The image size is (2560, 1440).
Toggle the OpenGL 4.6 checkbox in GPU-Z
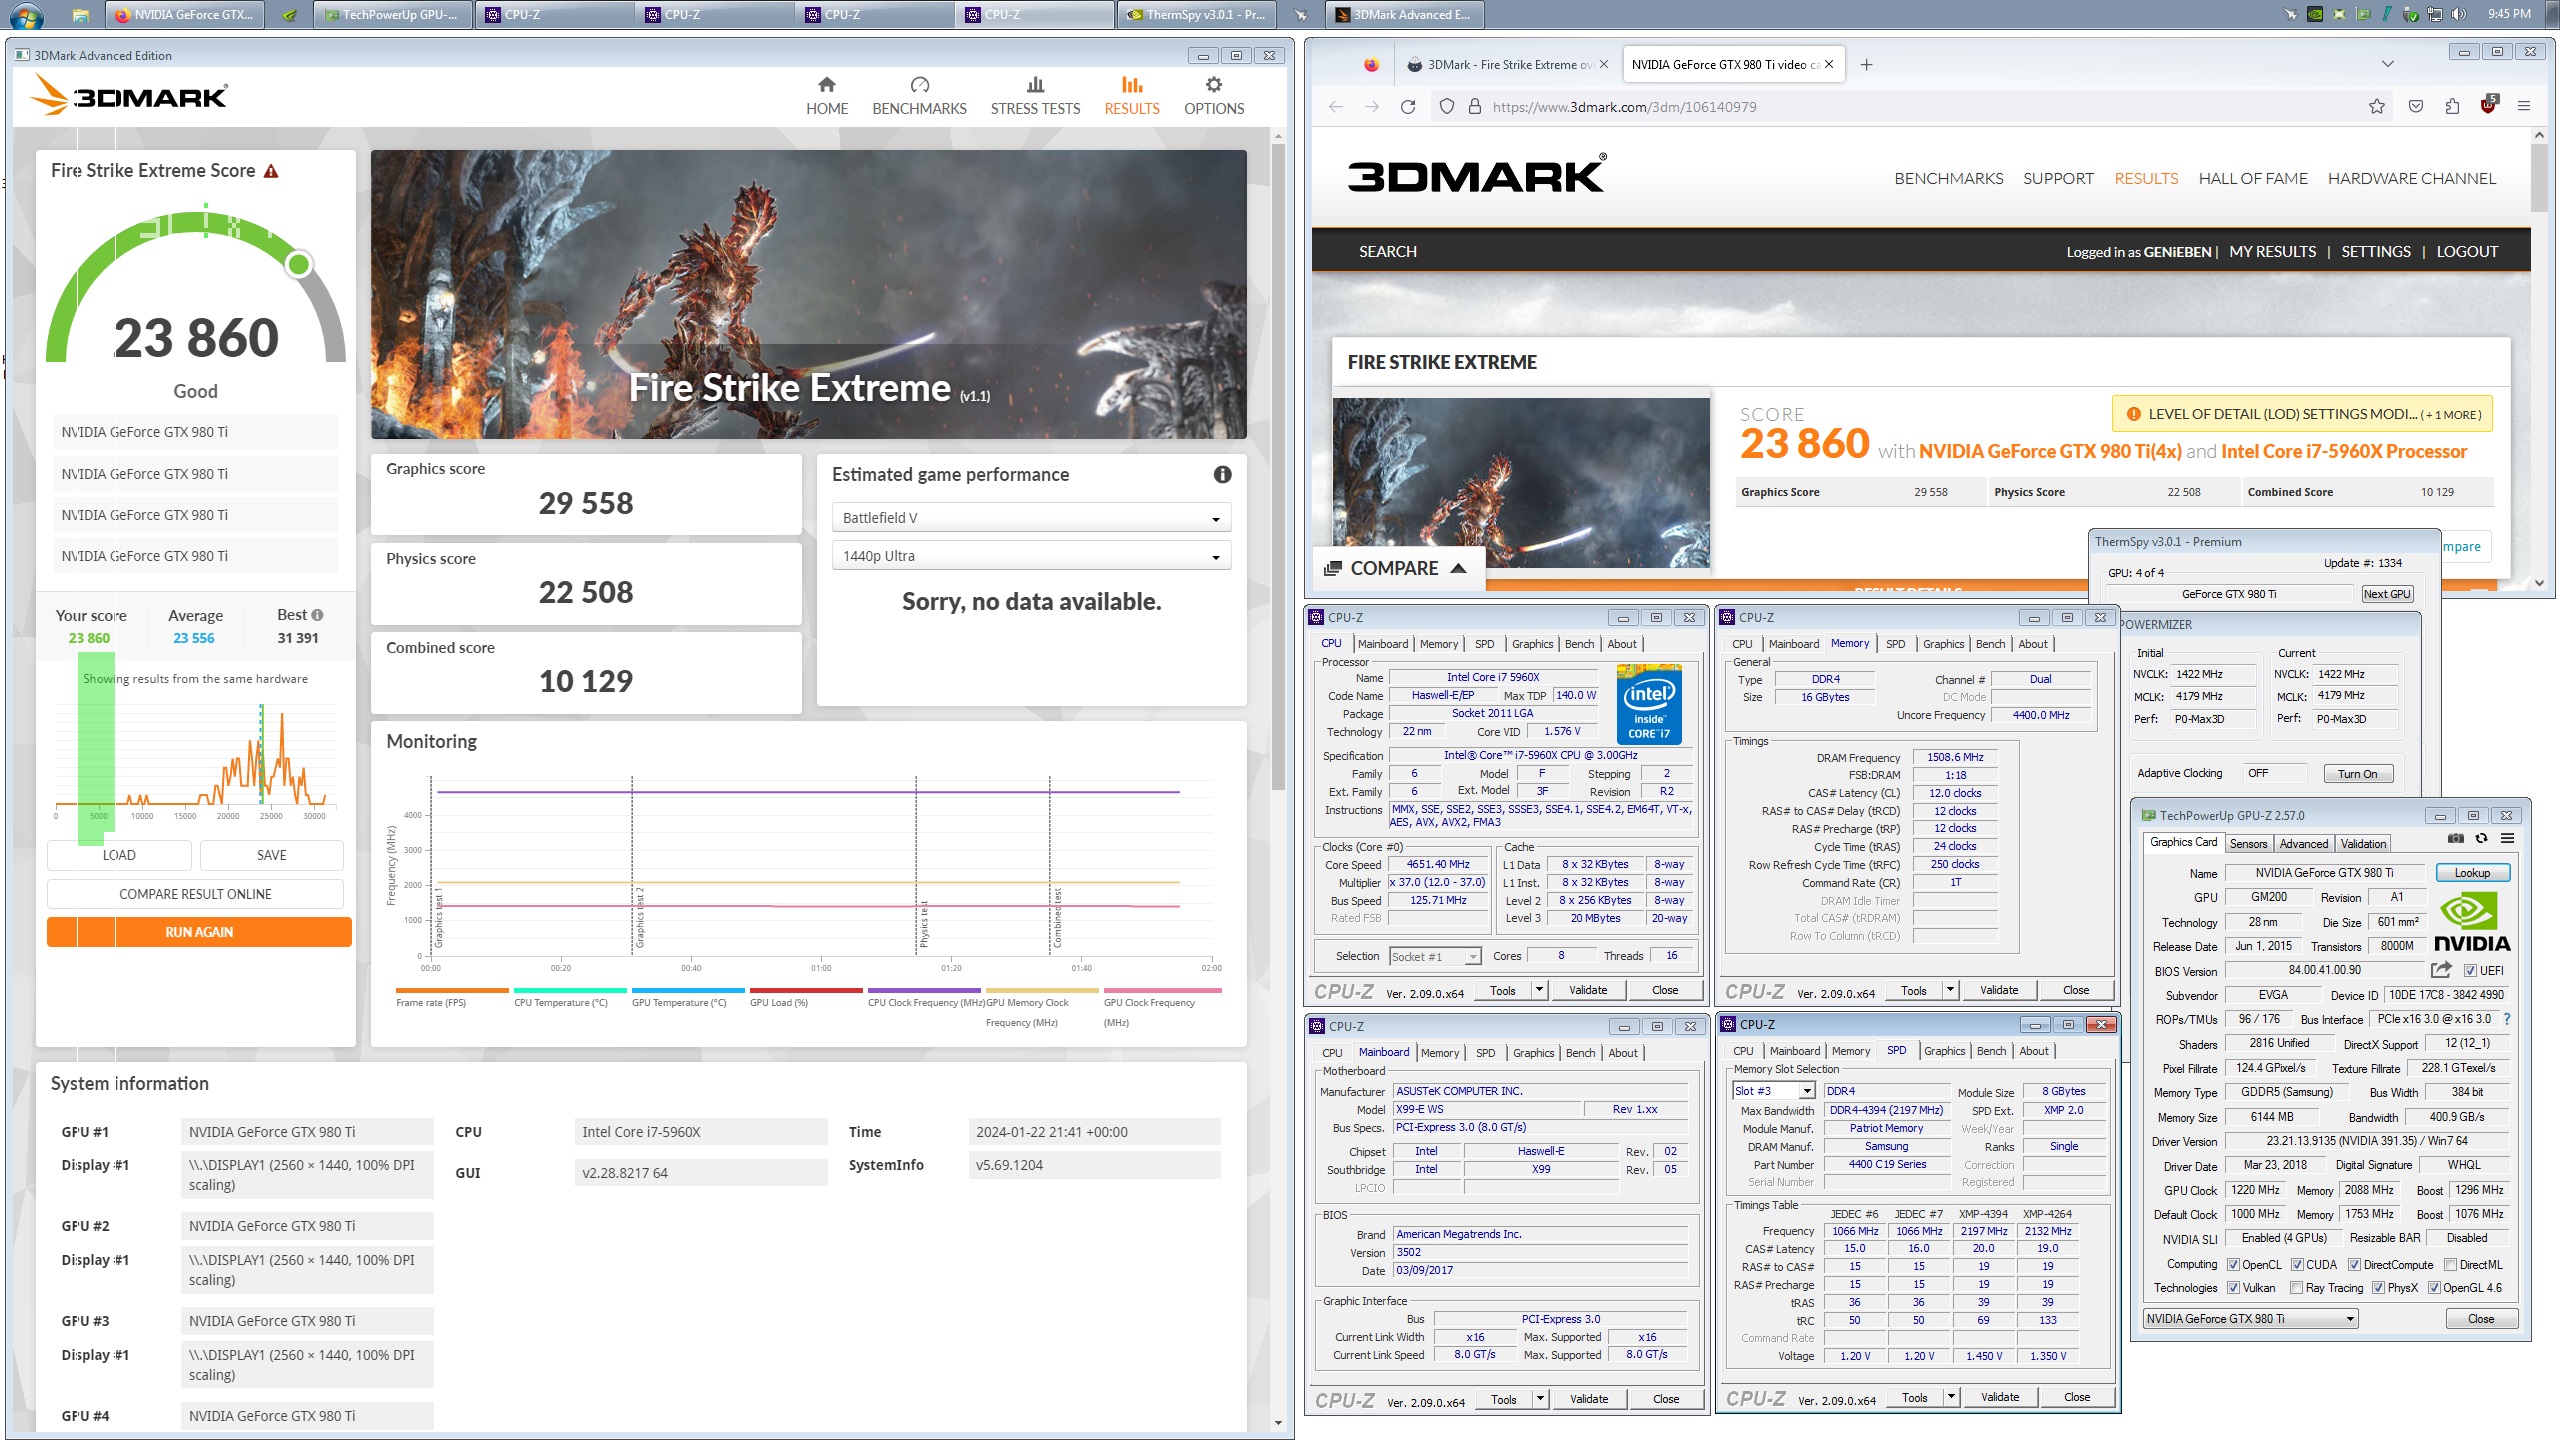(x=2435, y=1289)
